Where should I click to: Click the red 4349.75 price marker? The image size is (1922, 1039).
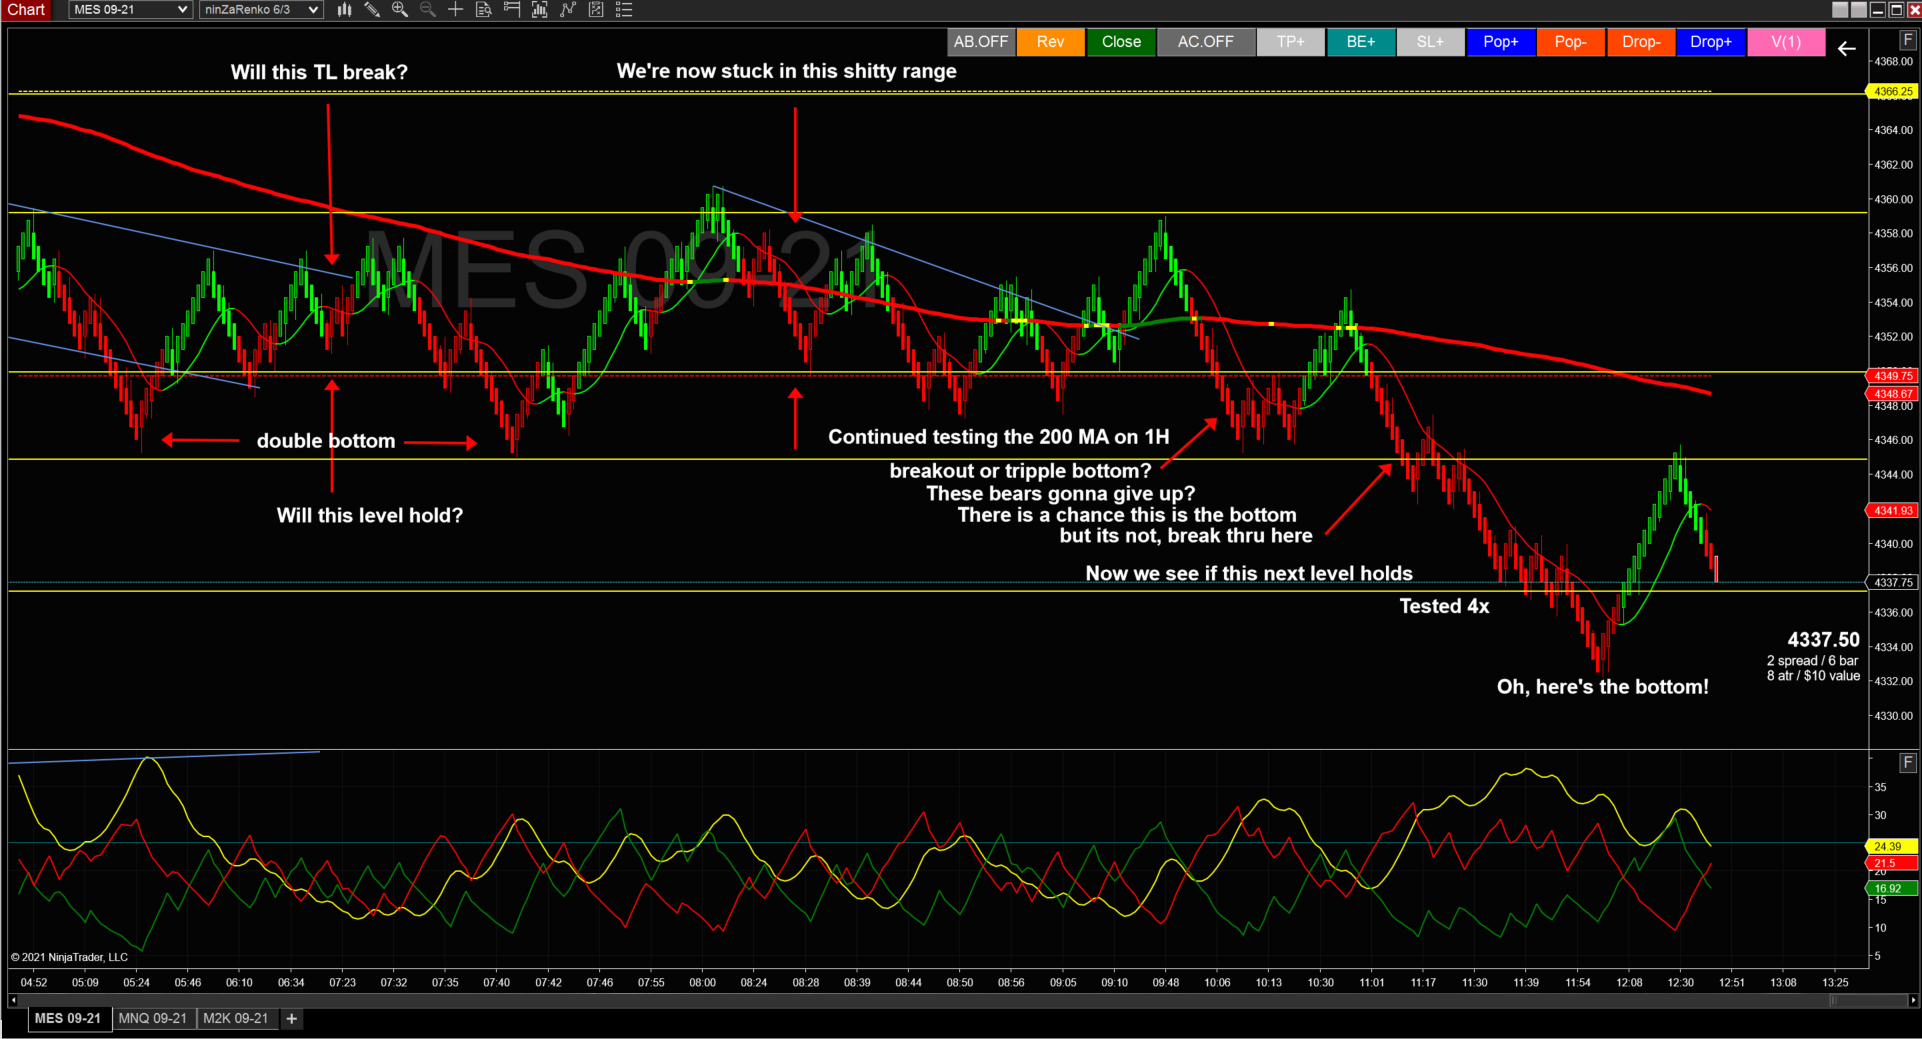point(1893,376)
